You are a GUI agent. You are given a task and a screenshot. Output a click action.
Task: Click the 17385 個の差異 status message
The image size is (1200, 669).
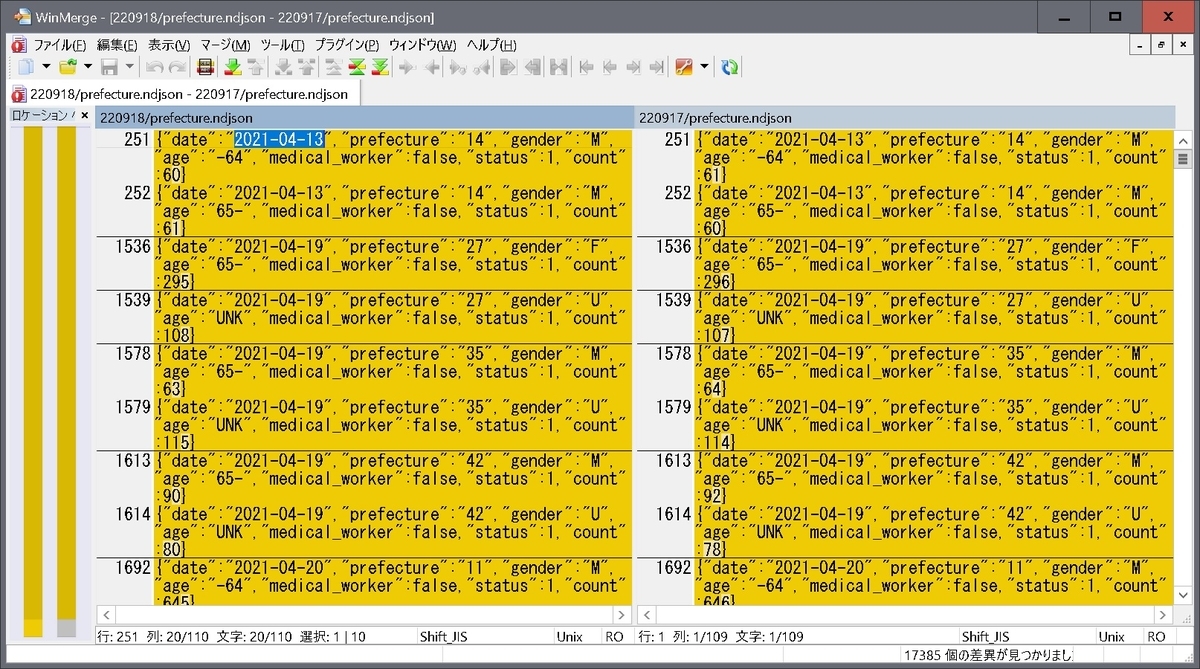[x=987, y=656]
